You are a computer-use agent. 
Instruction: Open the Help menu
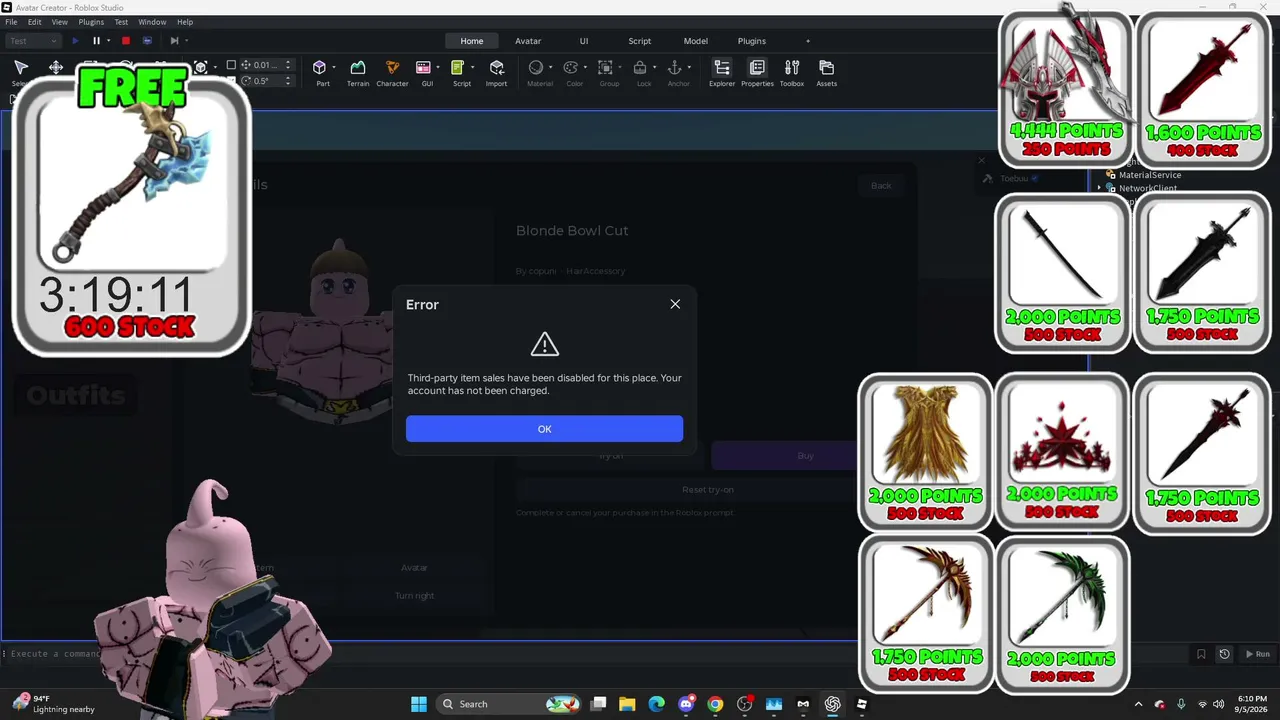pos(185,22)
